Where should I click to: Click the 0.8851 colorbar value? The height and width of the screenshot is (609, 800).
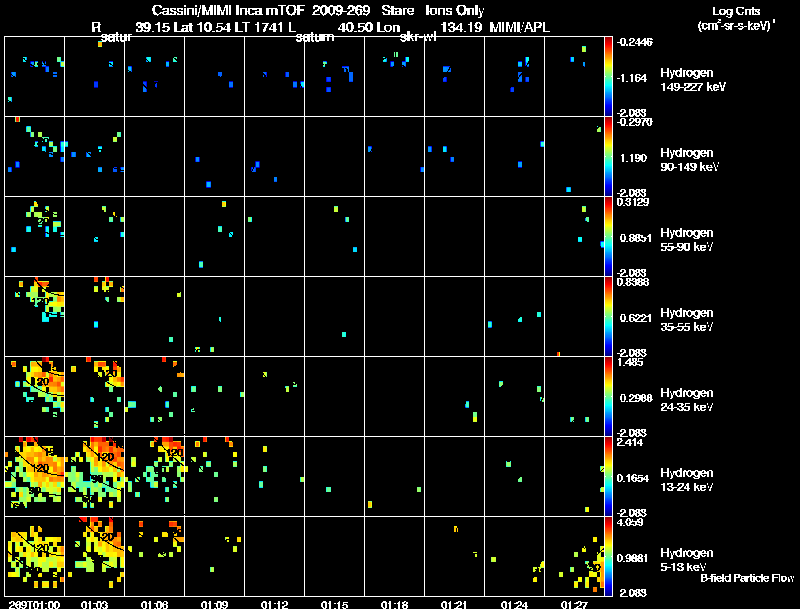[x=635, y=238]
